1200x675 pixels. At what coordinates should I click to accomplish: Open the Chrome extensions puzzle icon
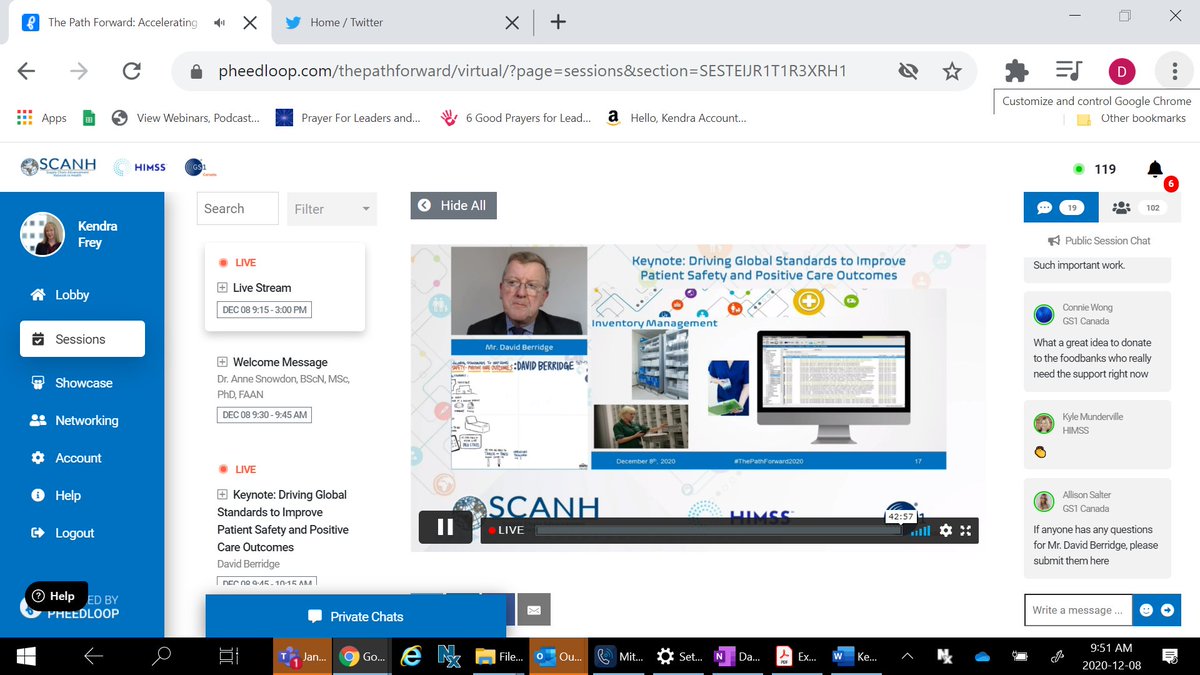coord(1017,71)
